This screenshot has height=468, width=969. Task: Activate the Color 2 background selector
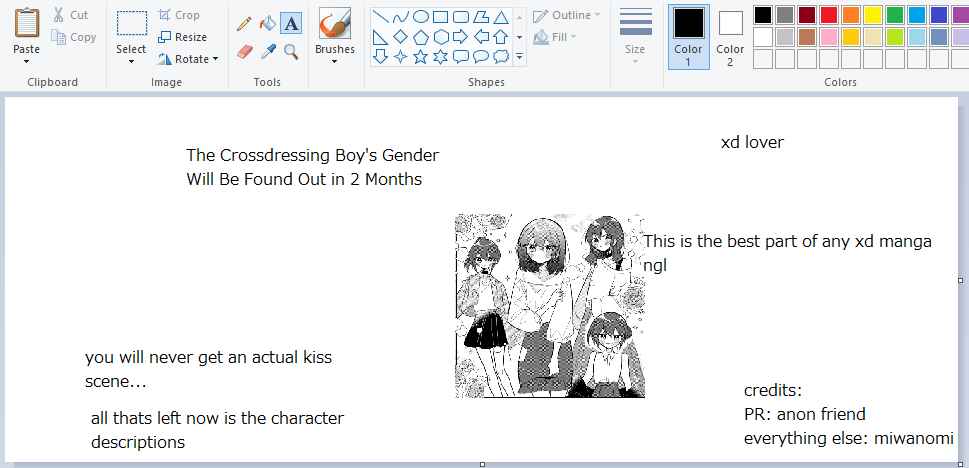pos(730,37)
